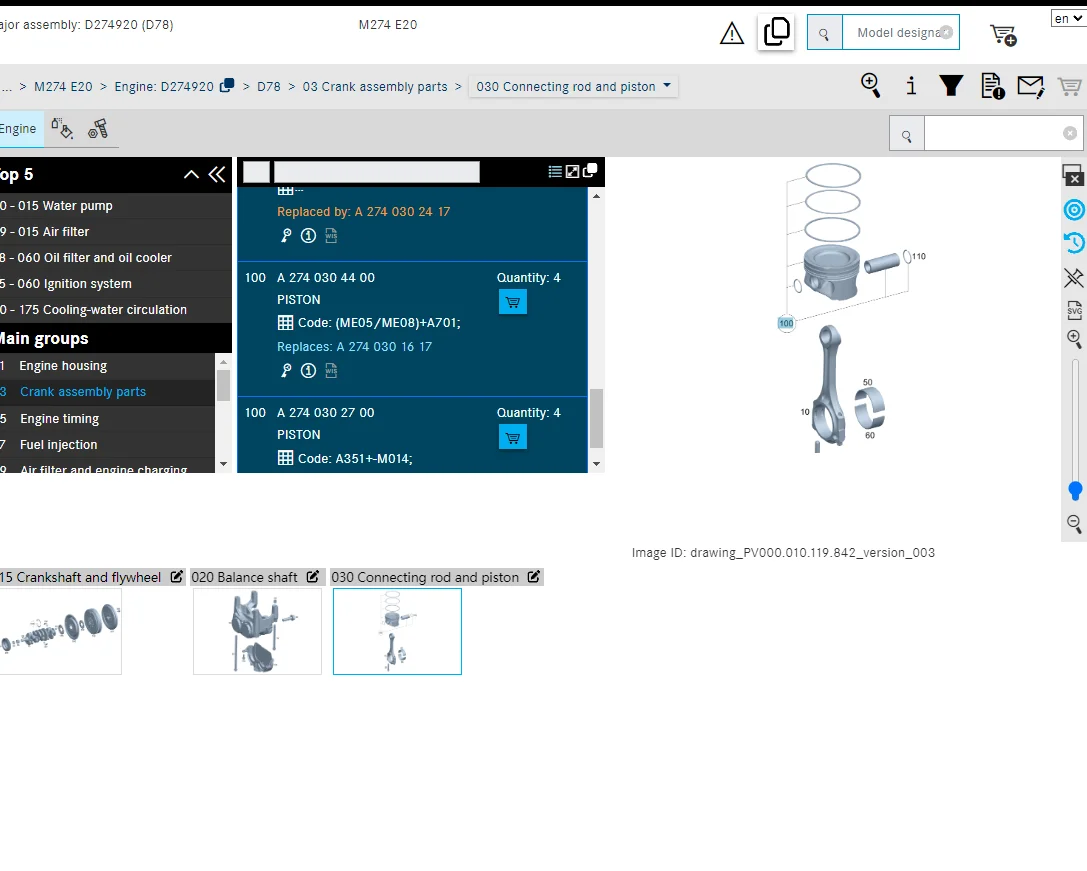This screenshot has width=1087, height=871.
Task: Collapse the sidebar with double chevron
Action: point(217,175)
